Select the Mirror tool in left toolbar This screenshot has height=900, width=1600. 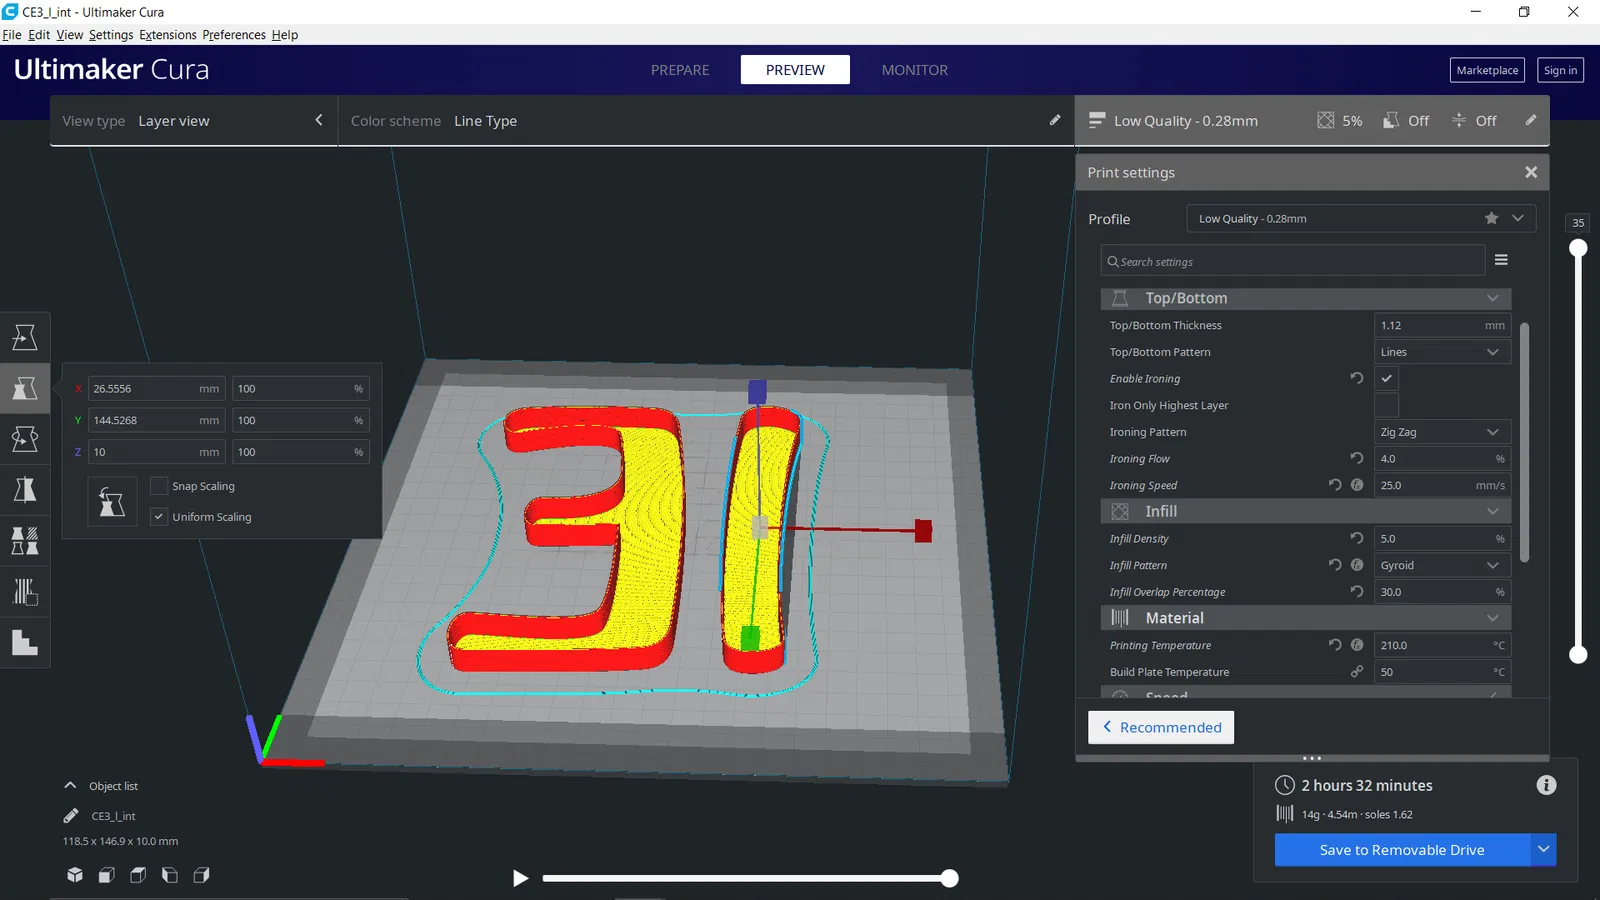click(x=25, y=490)
